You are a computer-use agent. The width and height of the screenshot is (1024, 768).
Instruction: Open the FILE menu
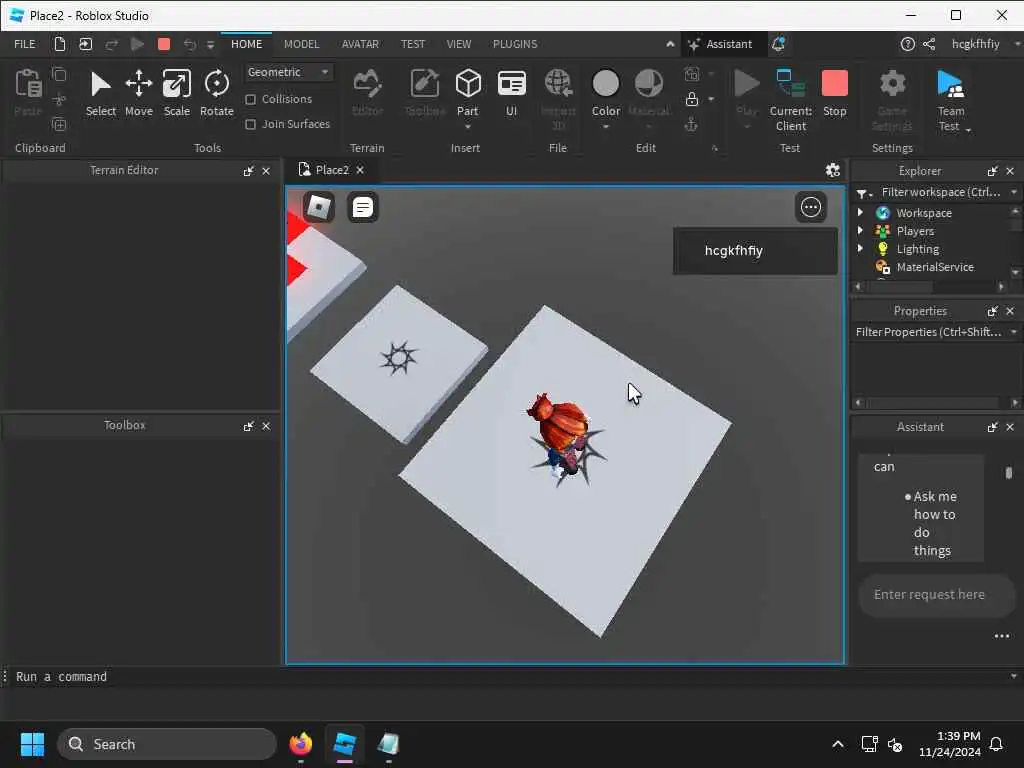point(25,44)
